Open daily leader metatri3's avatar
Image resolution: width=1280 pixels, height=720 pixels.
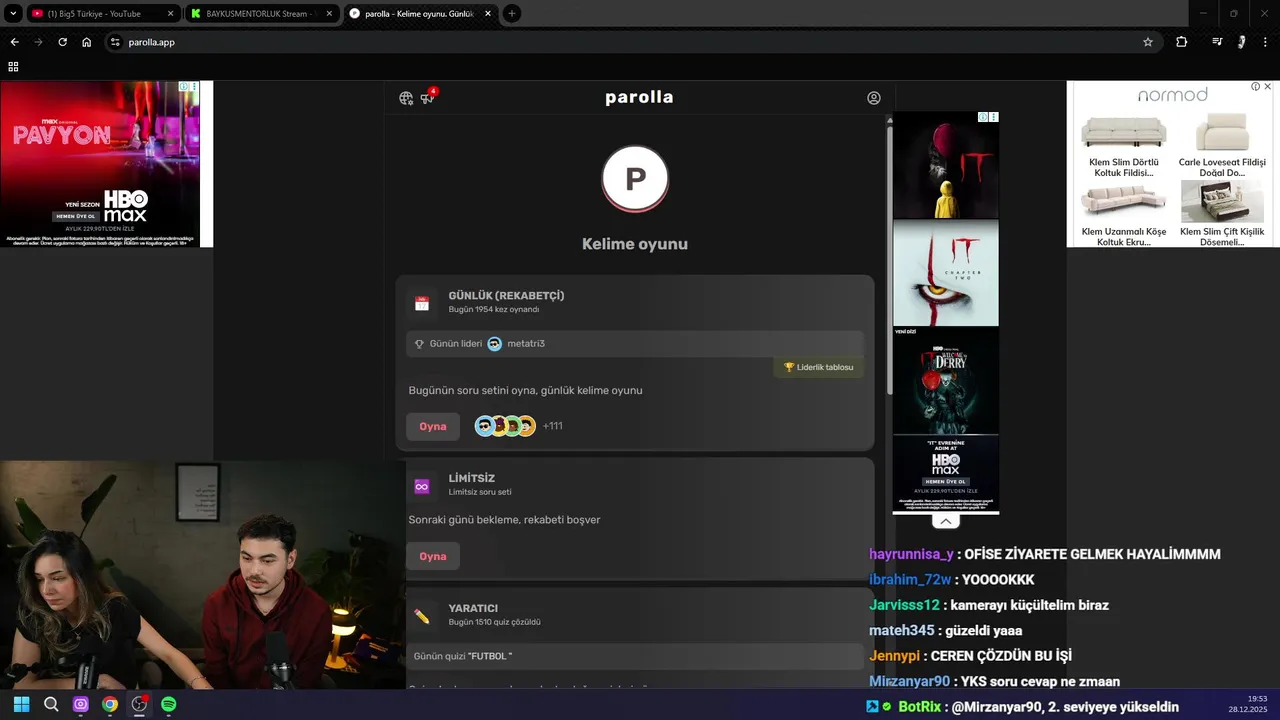click(495, 344)
